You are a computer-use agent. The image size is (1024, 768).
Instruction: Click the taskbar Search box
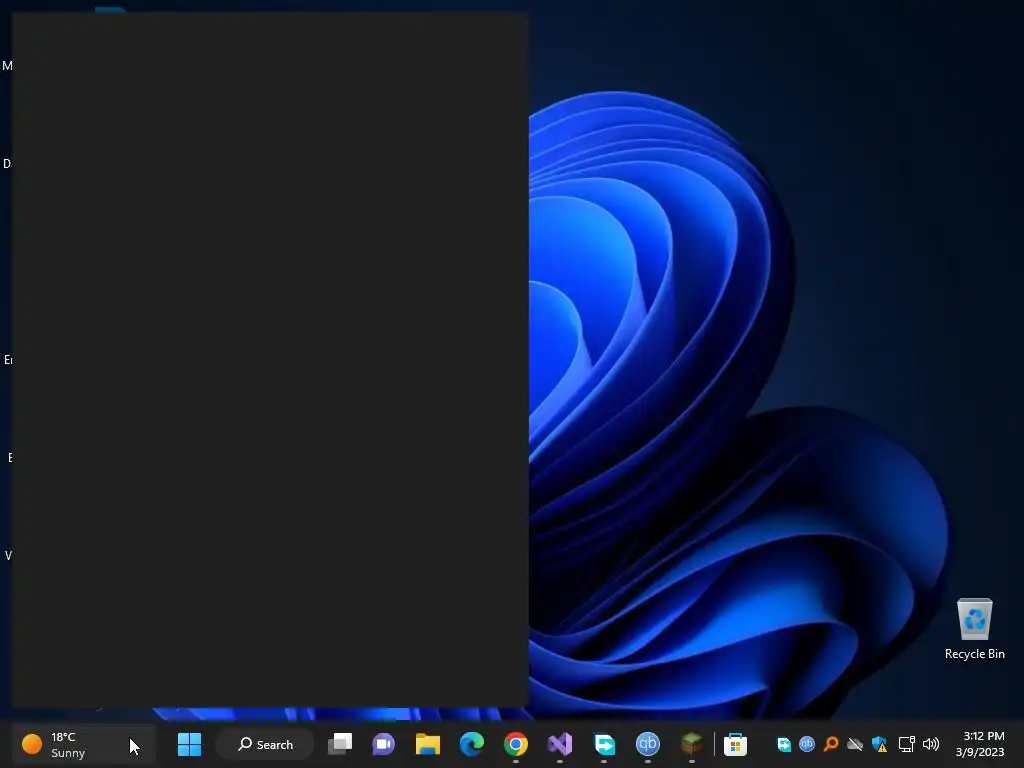[265, 744]
